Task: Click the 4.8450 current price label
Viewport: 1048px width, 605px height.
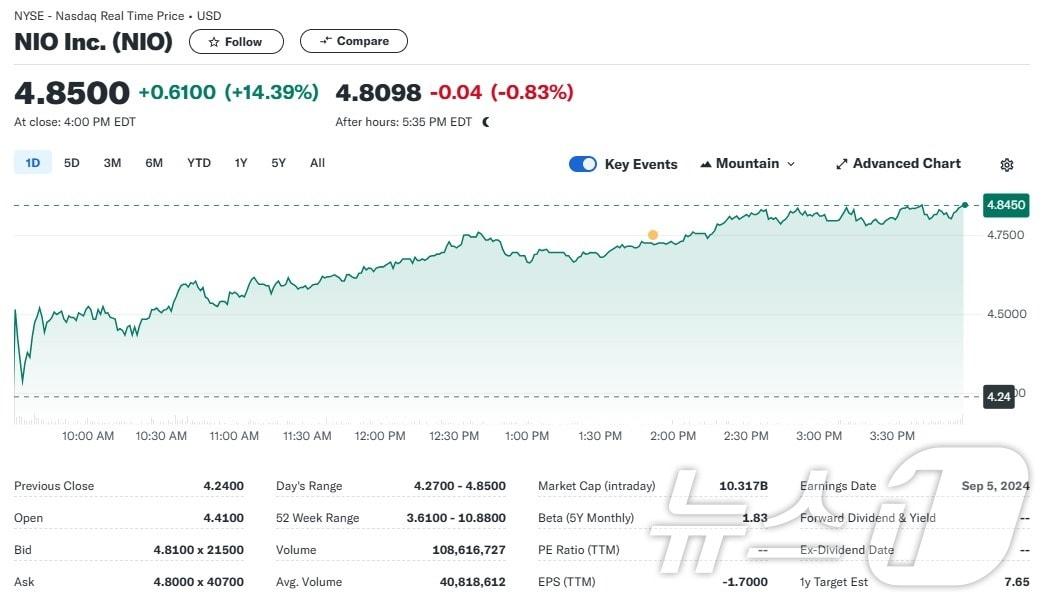Action: [1005, 205]
